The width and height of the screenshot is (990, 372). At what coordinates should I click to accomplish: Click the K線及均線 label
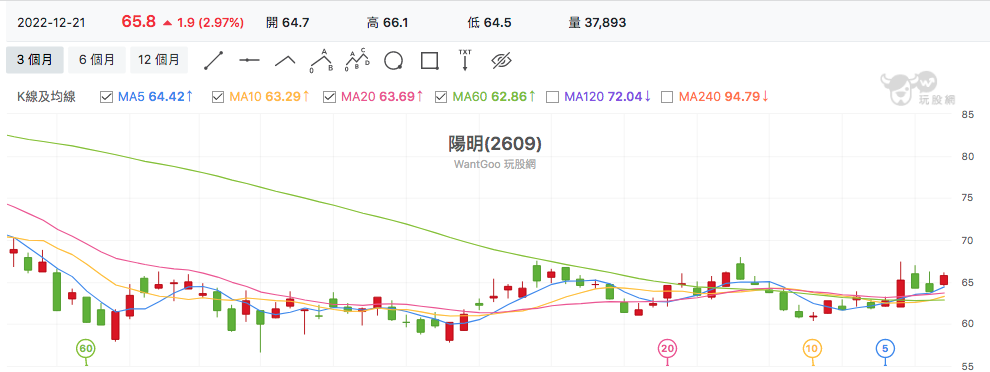click(46, 97)
